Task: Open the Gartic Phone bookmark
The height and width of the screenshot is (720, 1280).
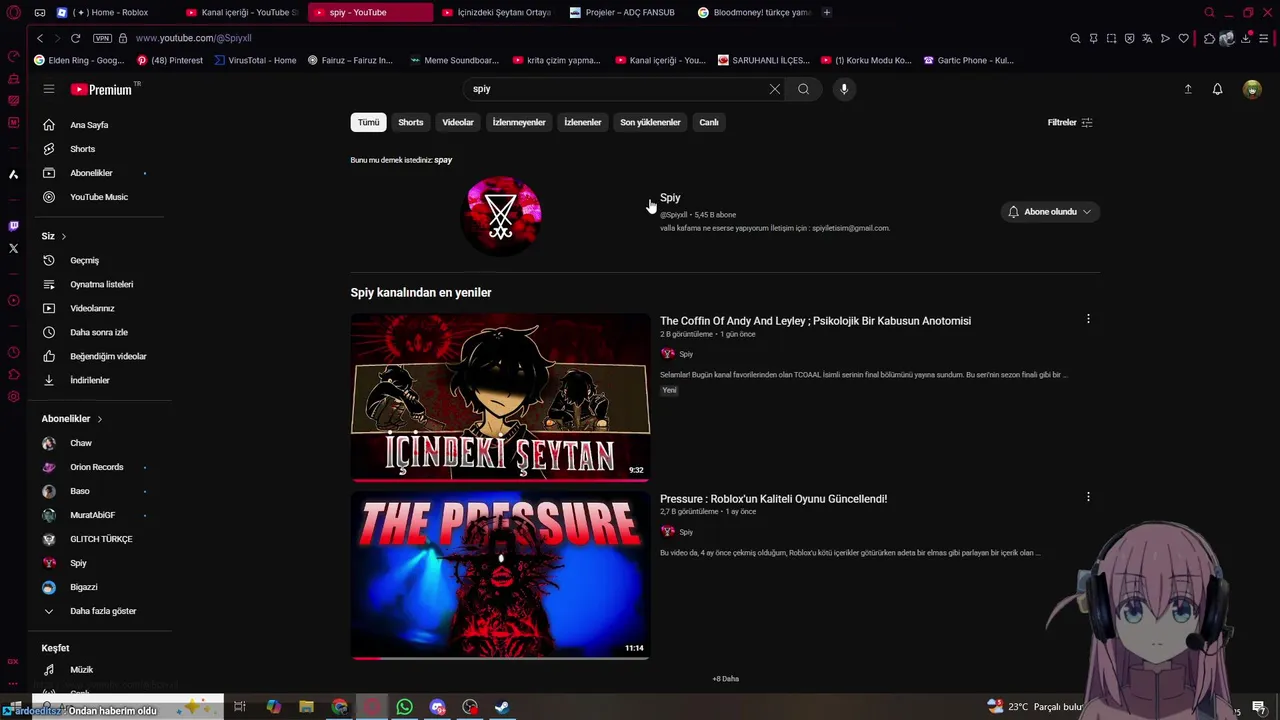Action: [x=968, y=60]
